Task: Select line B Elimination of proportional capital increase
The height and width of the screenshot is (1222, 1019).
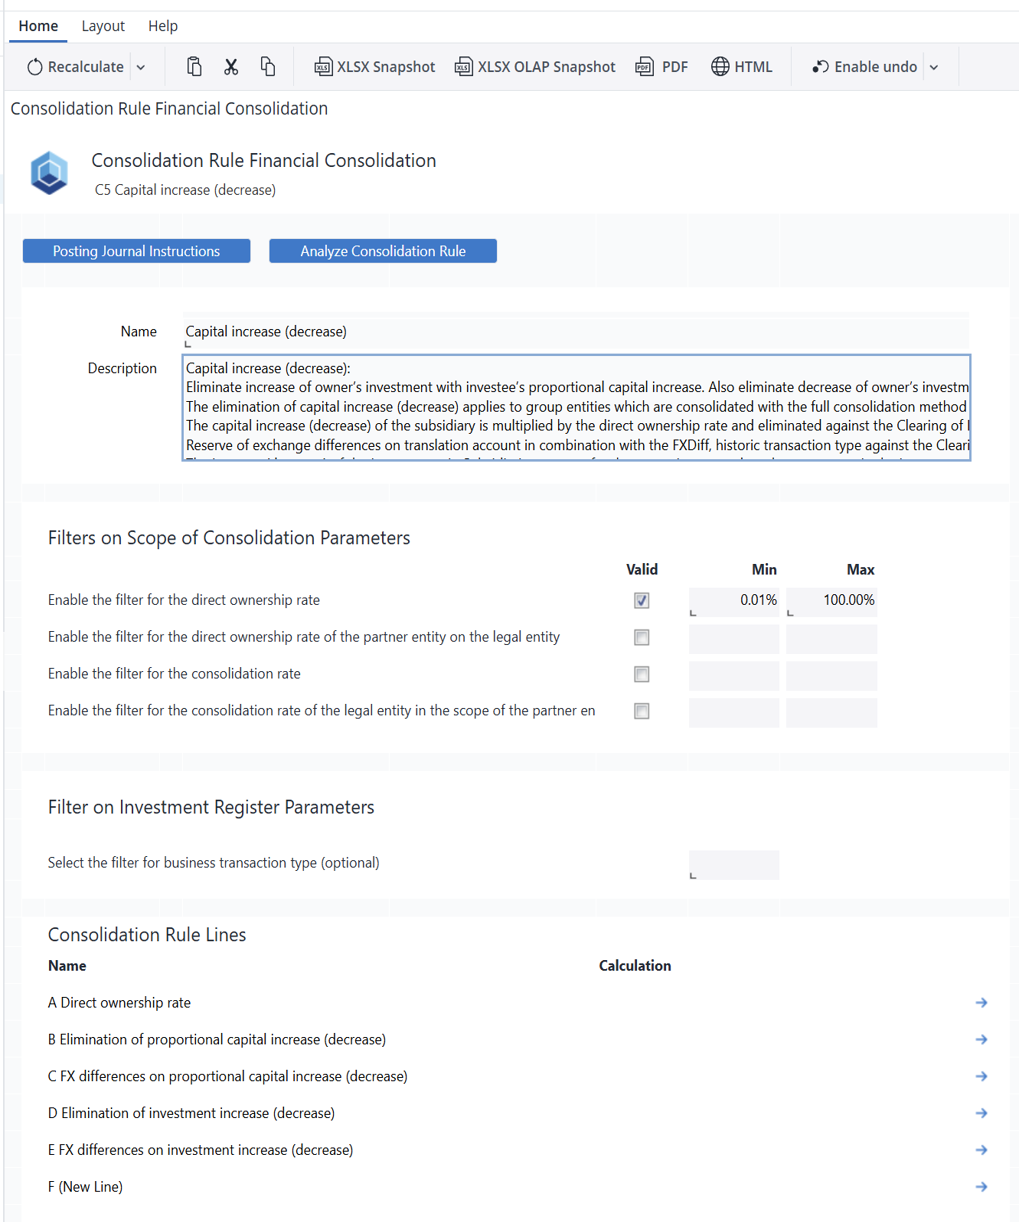Action: pos(217,1040)
